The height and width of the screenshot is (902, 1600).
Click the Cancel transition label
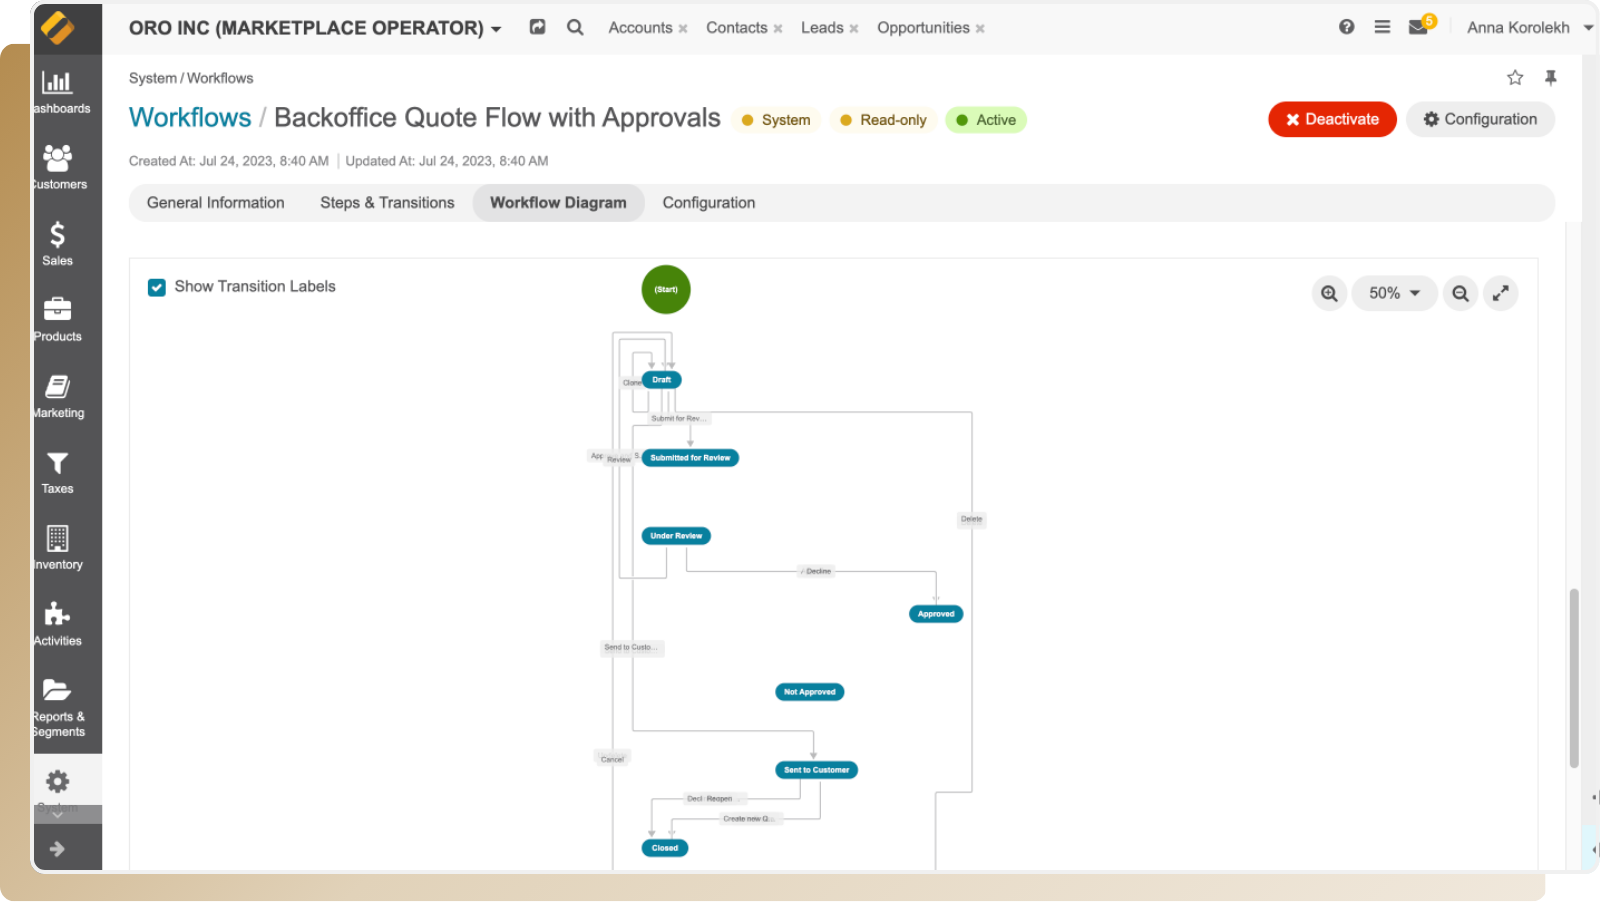click(612, 759)
